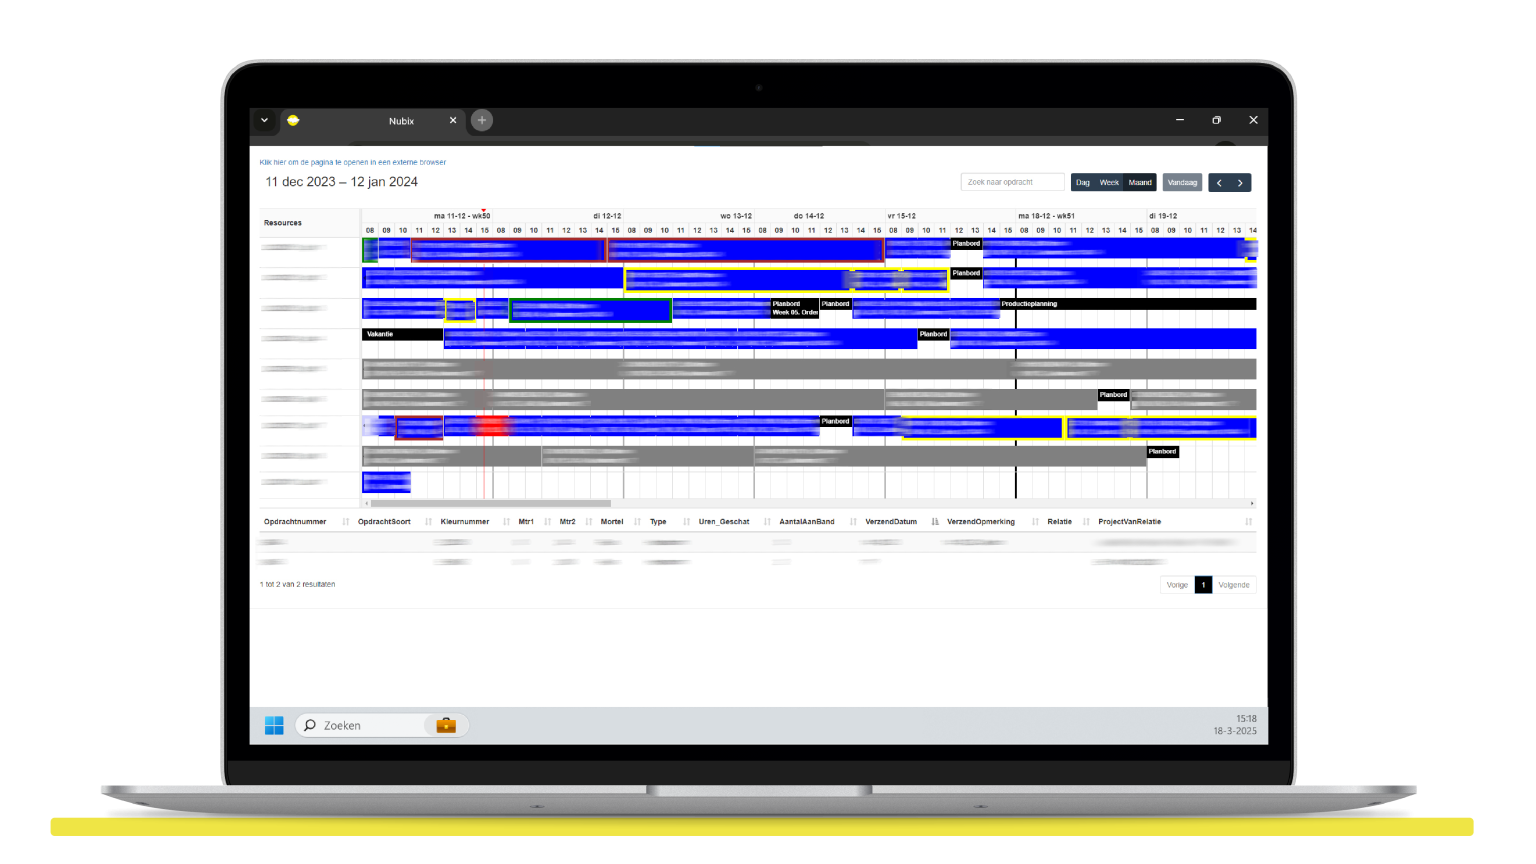Sort by VerzendDatum column sort icon

click(x=935, y=522)
